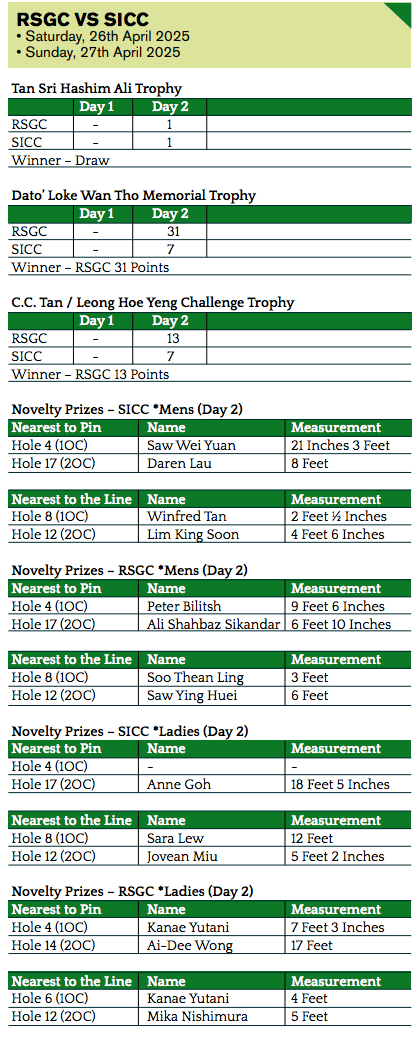Click Winner – Draw result line
The width and height of the screenshot is (418, 1044).
tap(61, 160)
